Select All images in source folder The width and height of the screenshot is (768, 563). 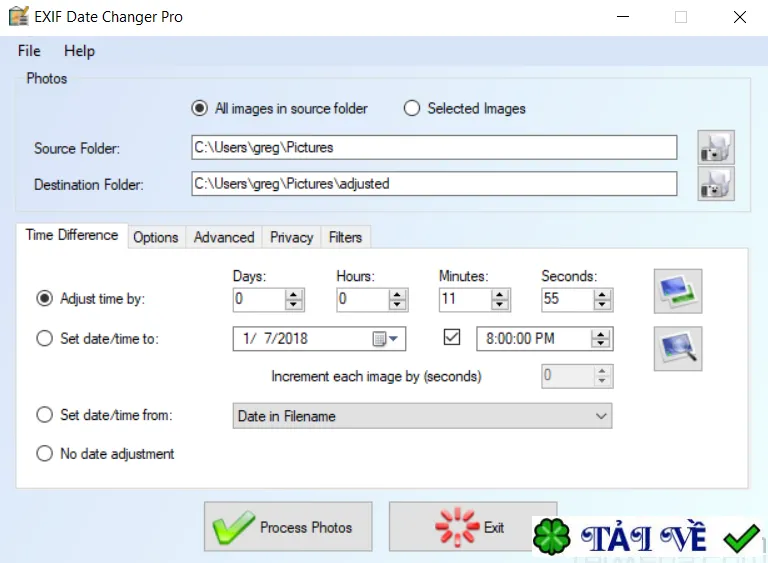click(x=199, y=108)
